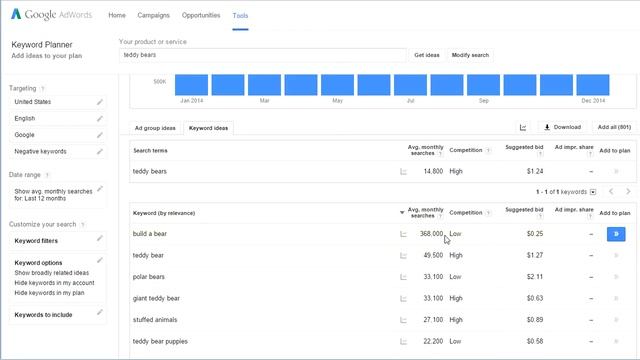The height and width of the screenshot is (360, 640).
Task: Edit the English language targeting pencil
Action: [x=100, y=119]
